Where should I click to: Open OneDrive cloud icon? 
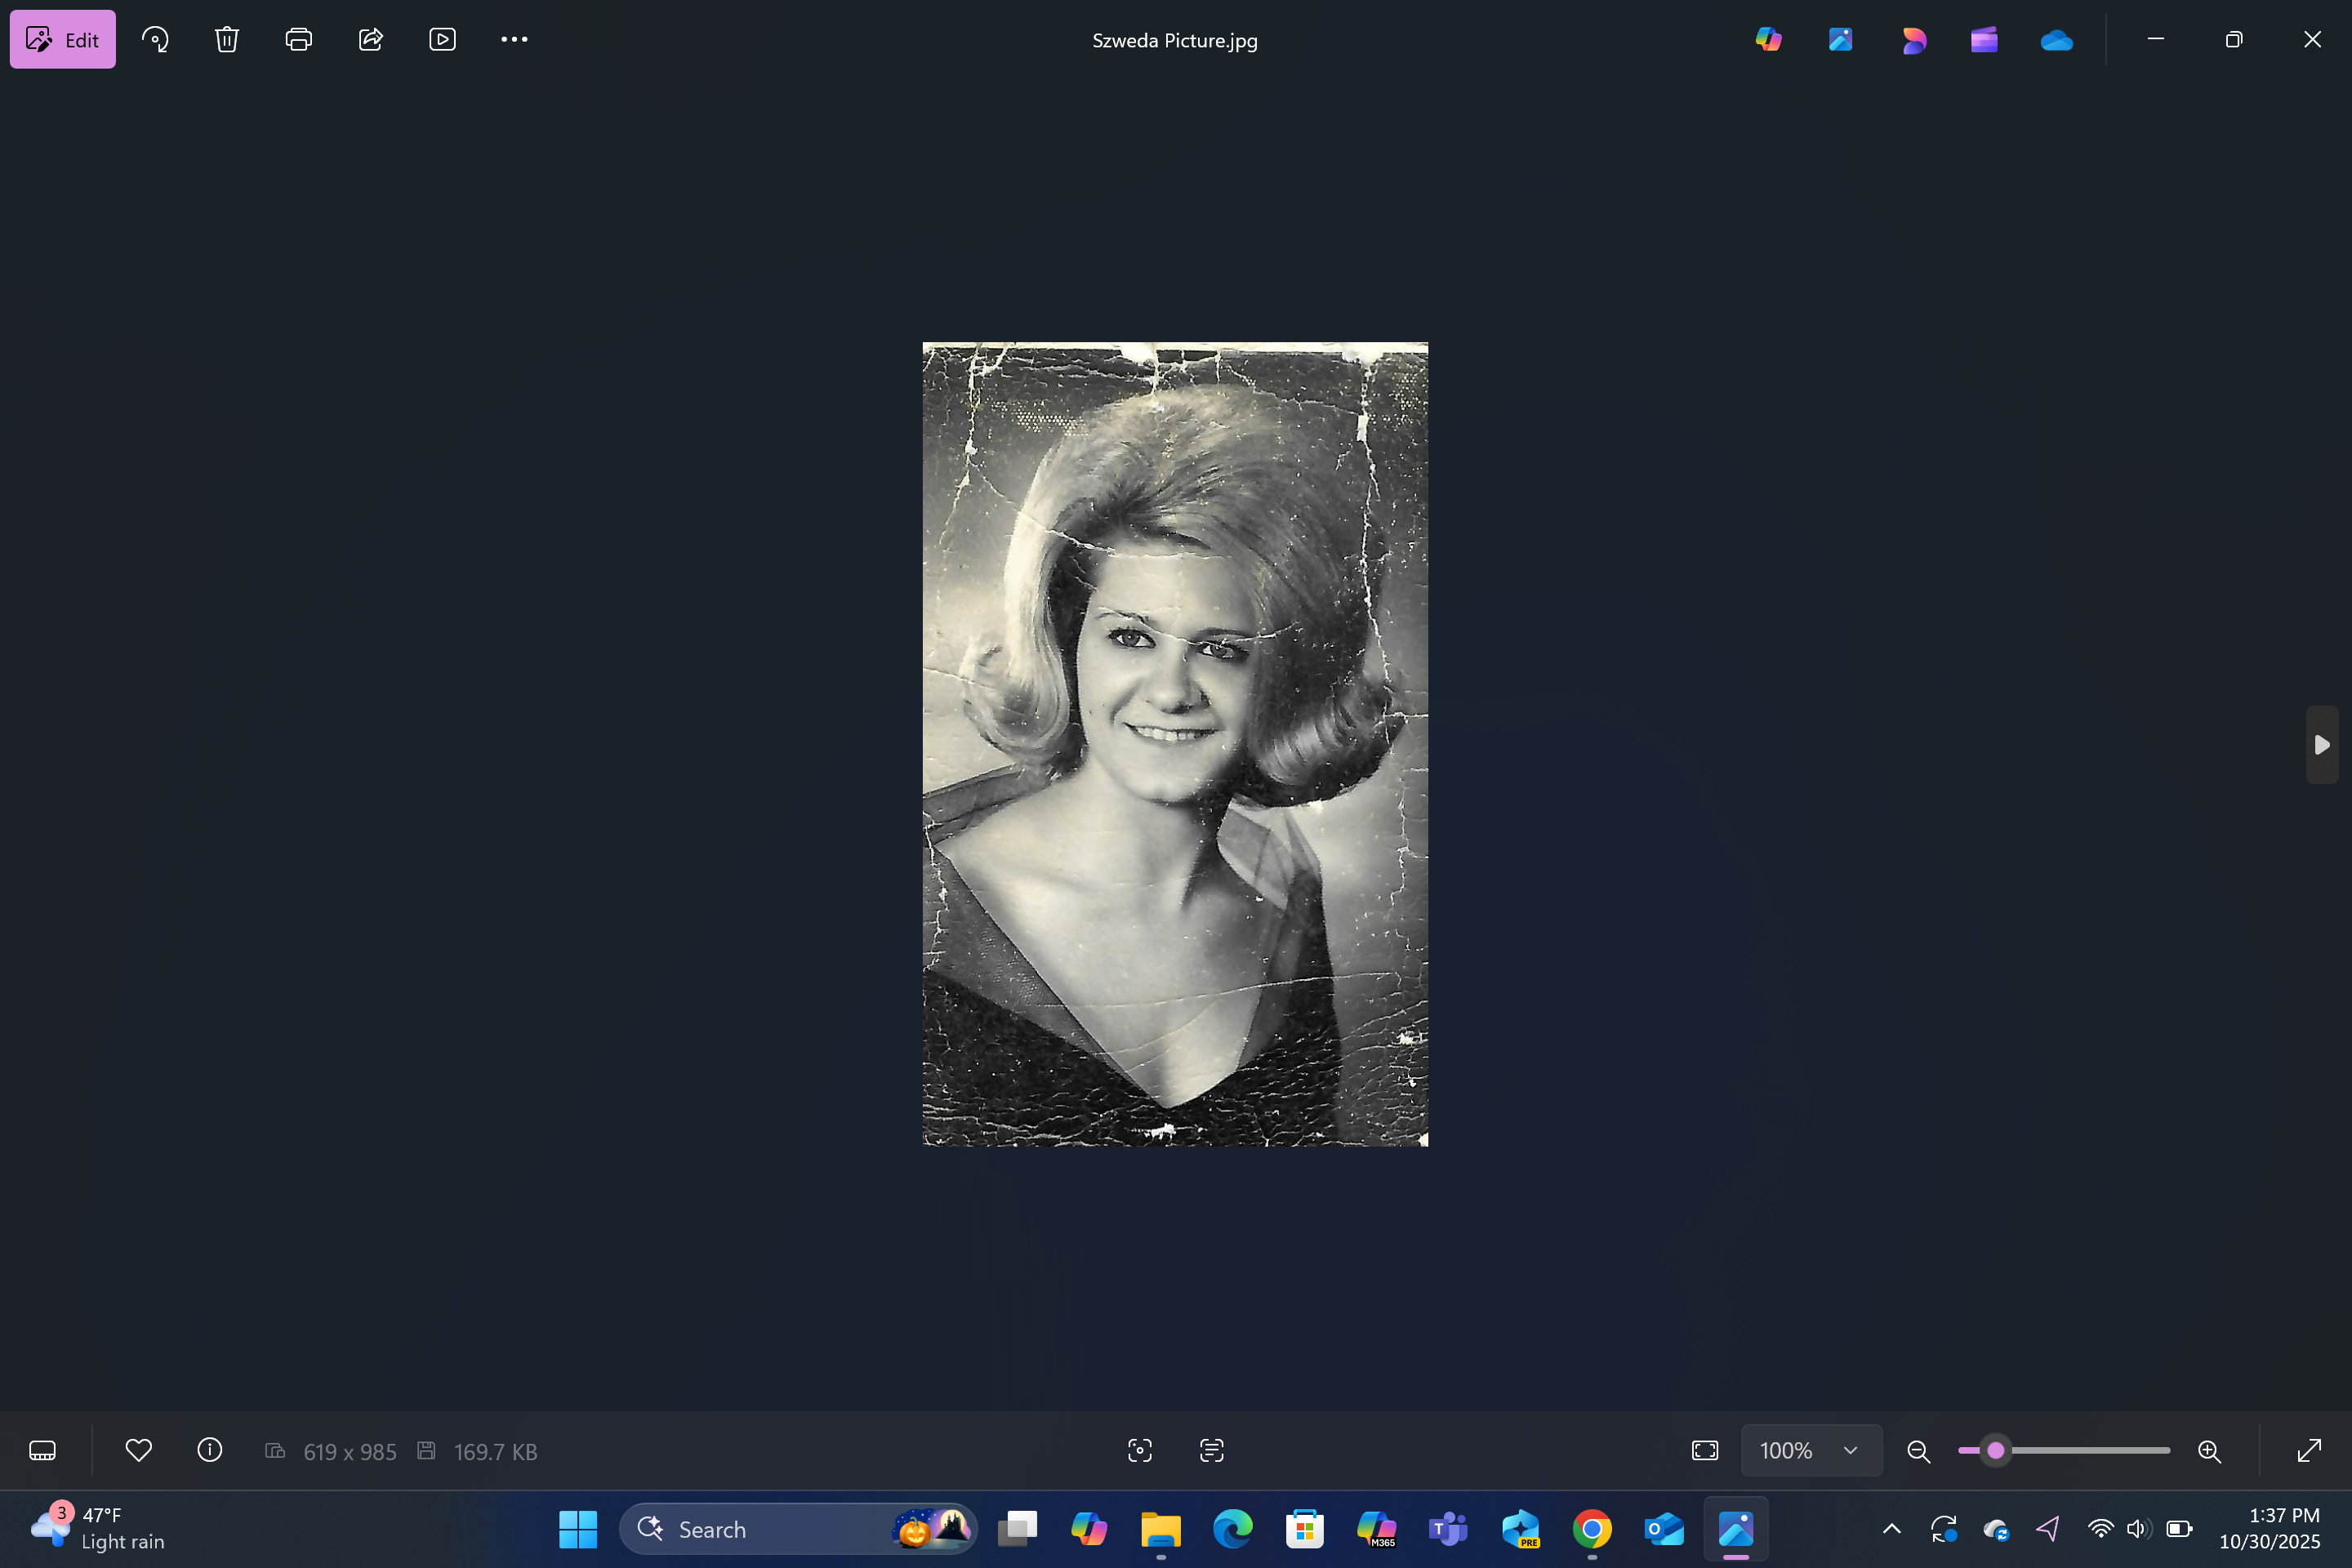pos(2056,40)
